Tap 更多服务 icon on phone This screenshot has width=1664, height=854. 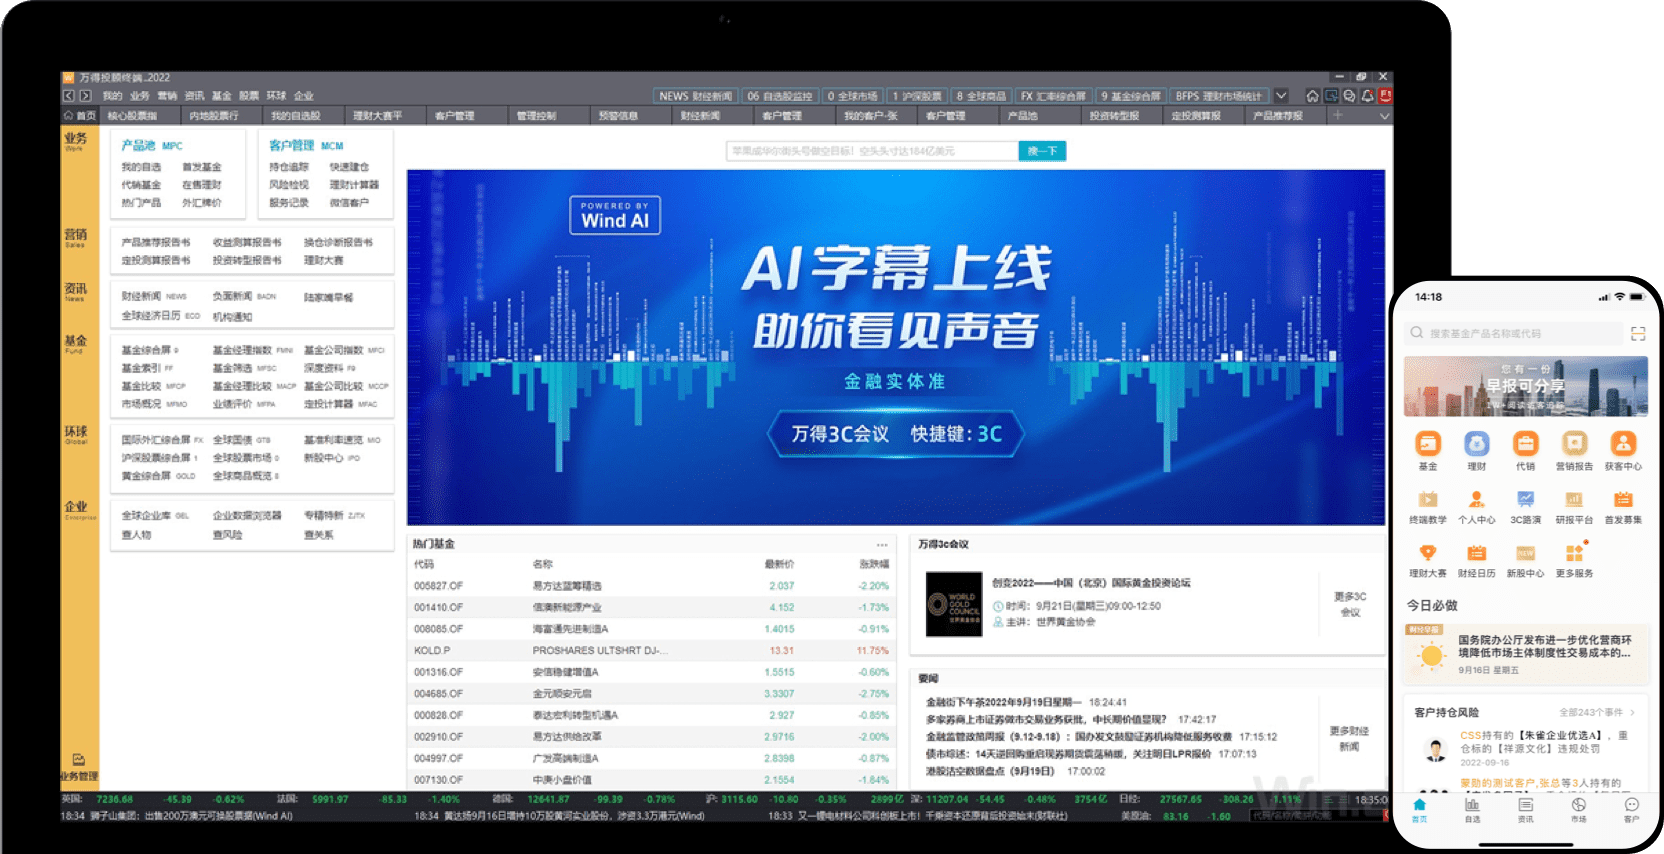click(1574, 552)
